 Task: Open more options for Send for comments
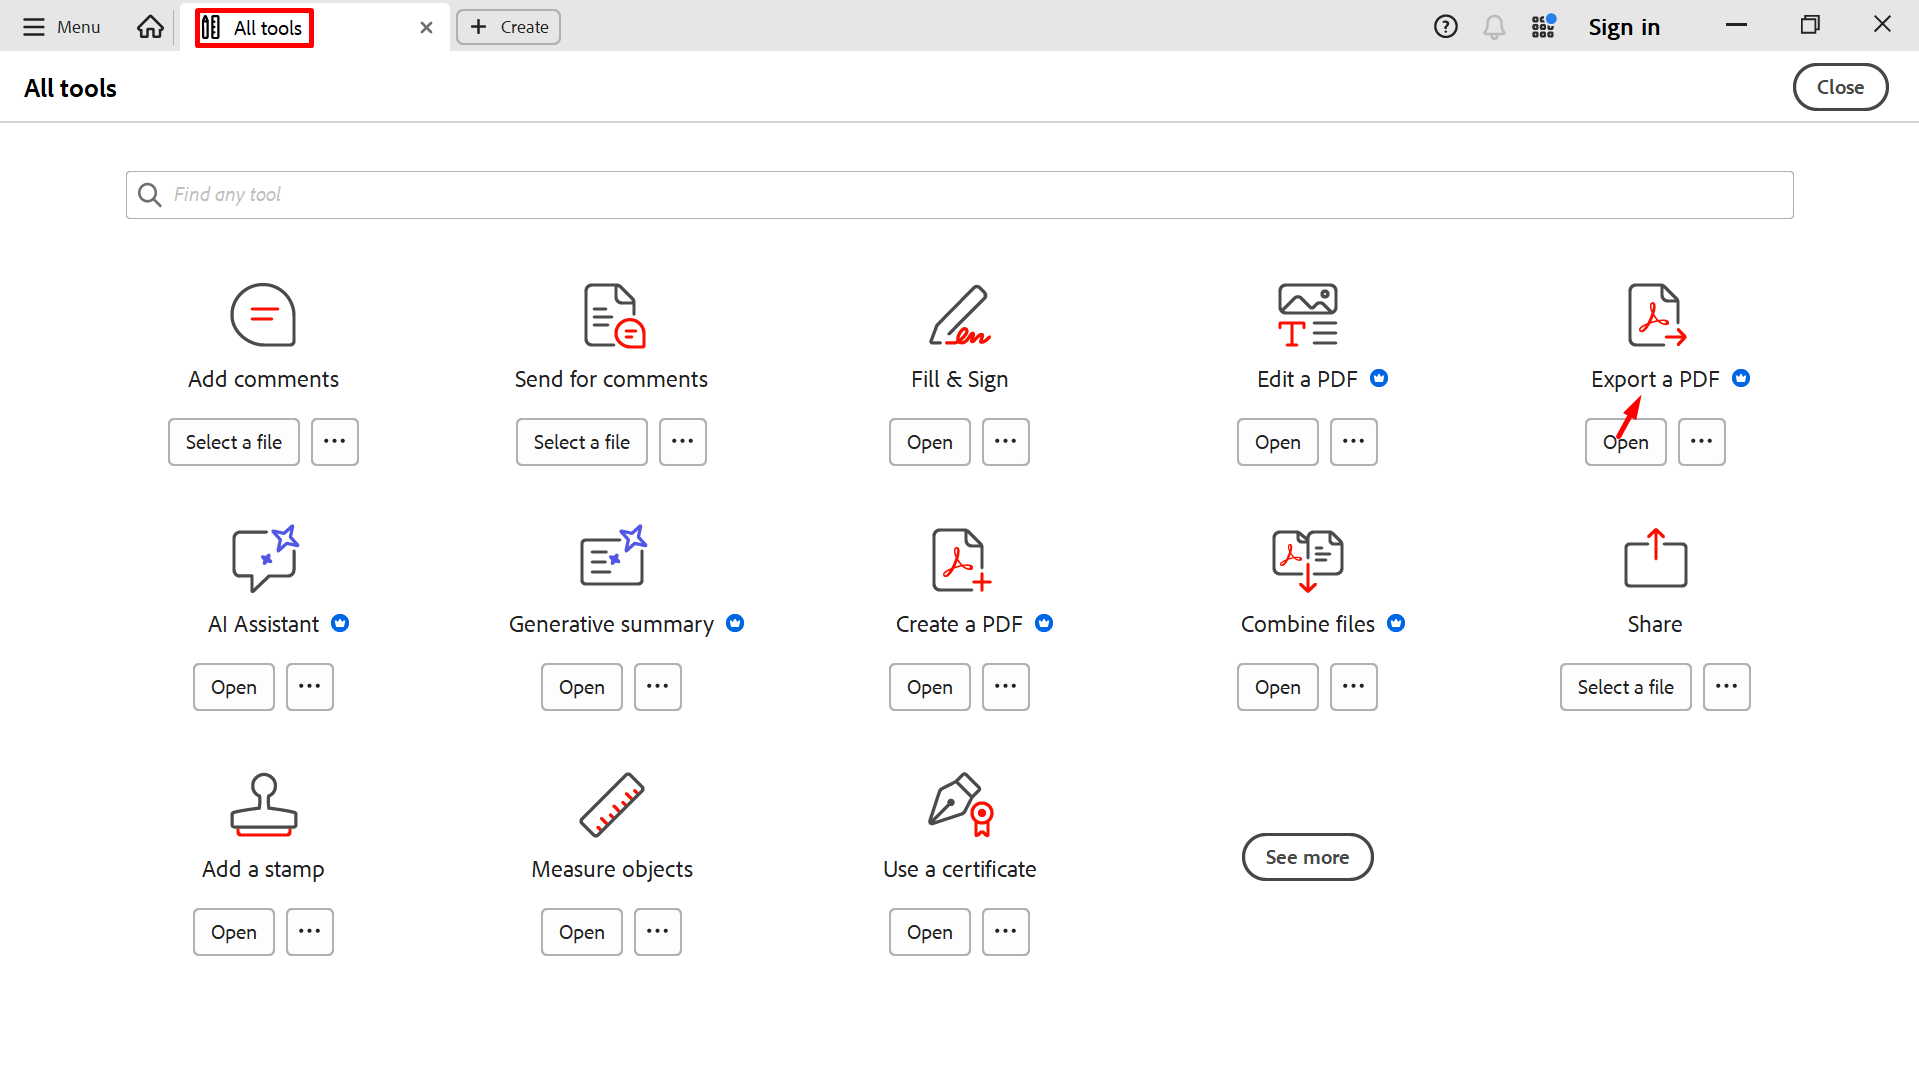click(x=683, y=442)
